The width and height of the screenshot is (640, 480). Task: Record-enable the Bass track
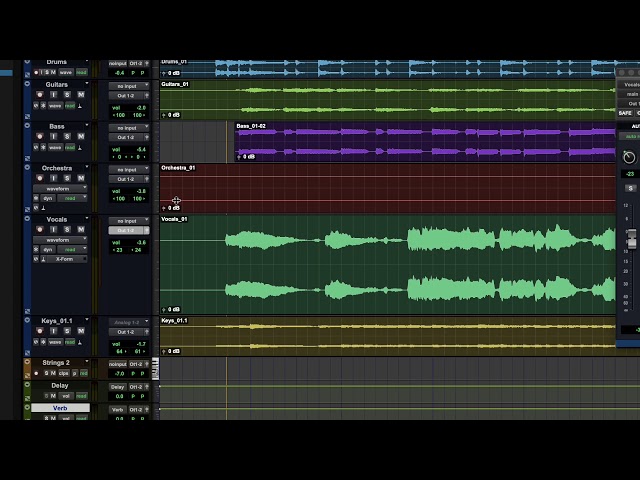click(x=40, y=136)
